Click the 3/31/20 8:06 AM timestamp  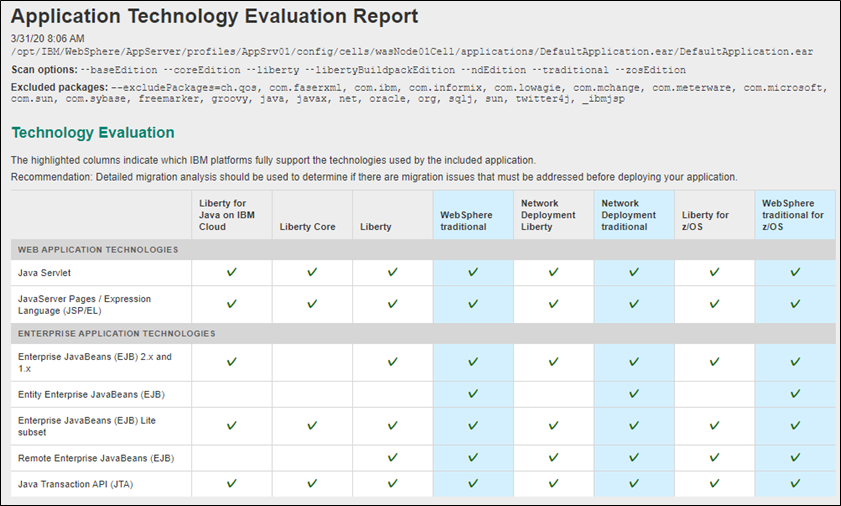(47, 39)
